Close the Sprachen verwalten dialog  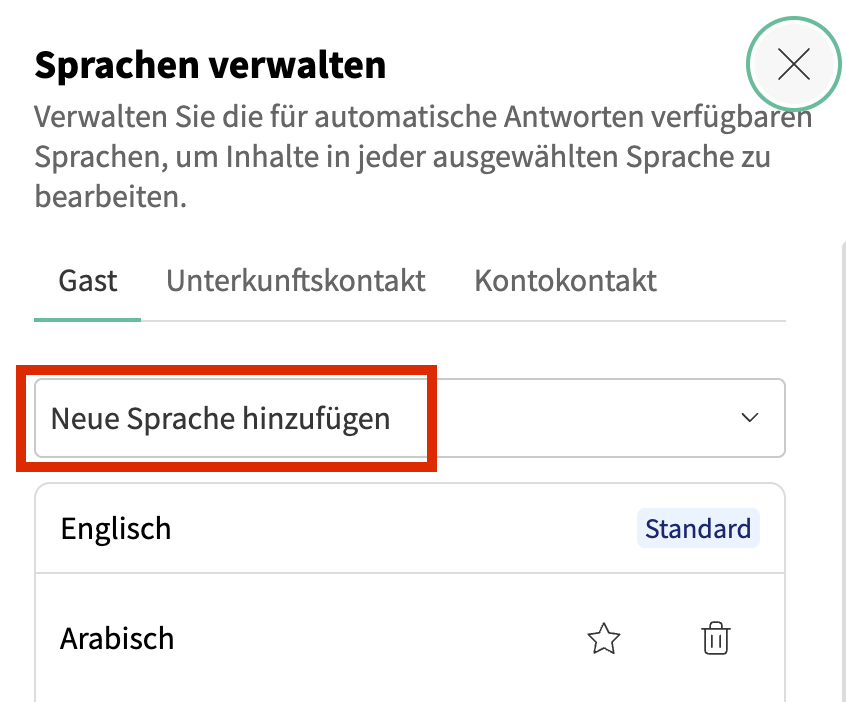pos(794,65)
